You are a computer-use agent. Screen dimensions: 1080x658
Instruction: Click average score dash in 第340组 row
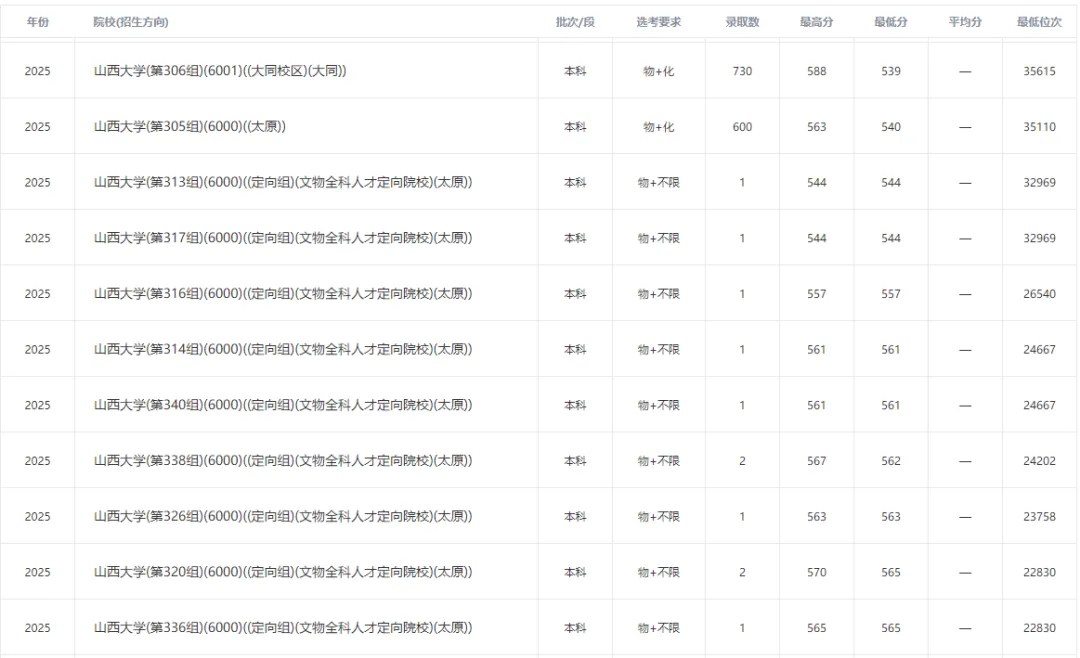pos(966,406)
